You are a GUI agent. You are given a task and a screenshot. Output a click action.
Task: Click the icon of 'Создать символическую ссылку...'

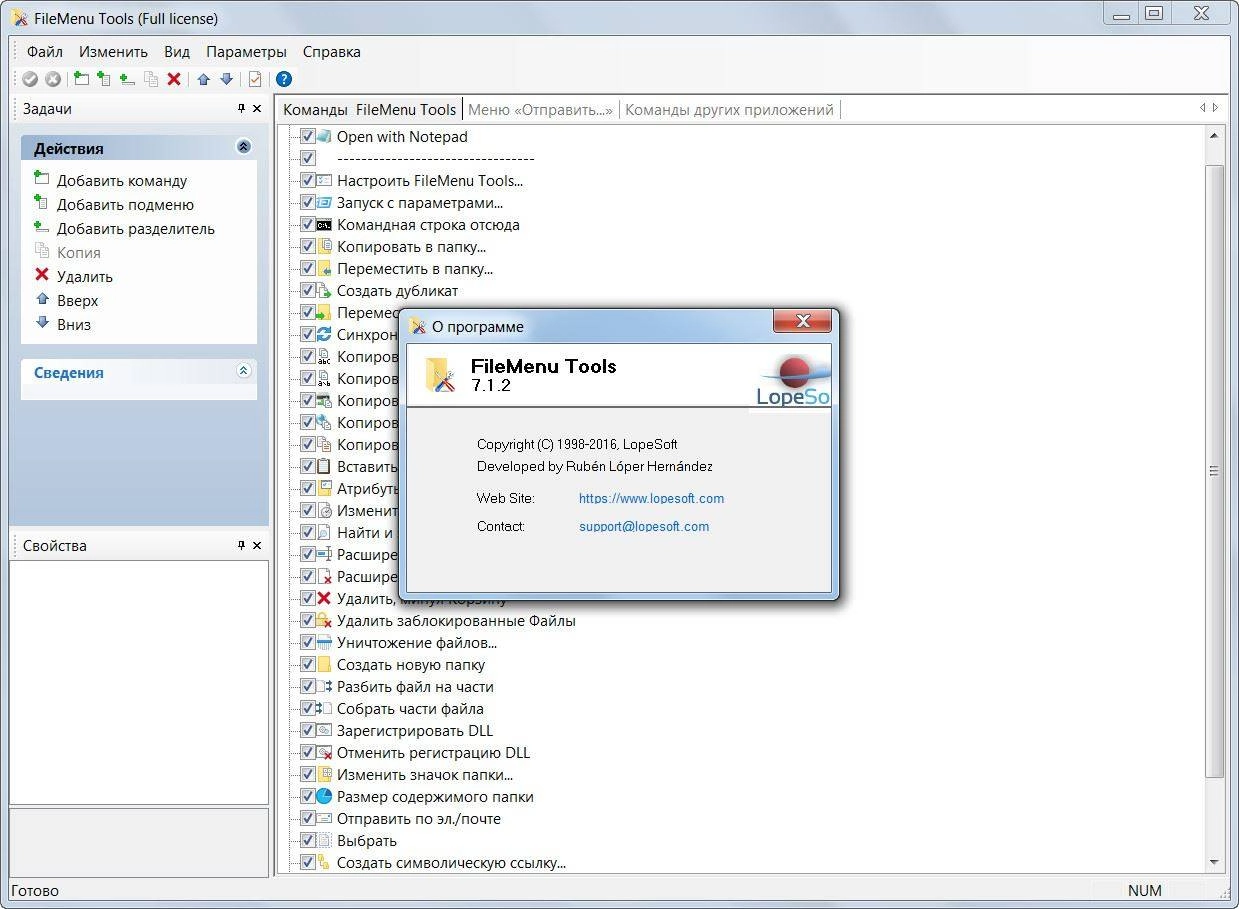tap(324, 863)
